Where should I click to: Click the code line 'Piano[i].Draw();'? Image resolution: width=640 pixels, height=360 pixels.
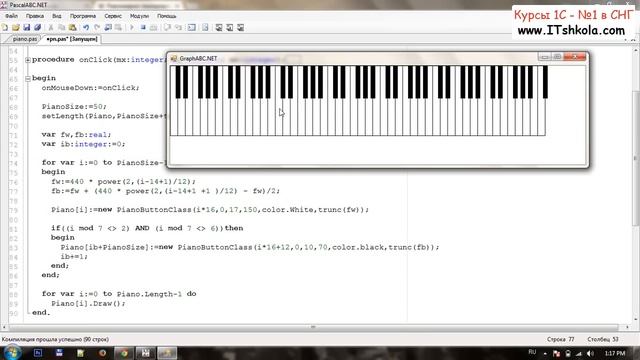click(88, 303)
